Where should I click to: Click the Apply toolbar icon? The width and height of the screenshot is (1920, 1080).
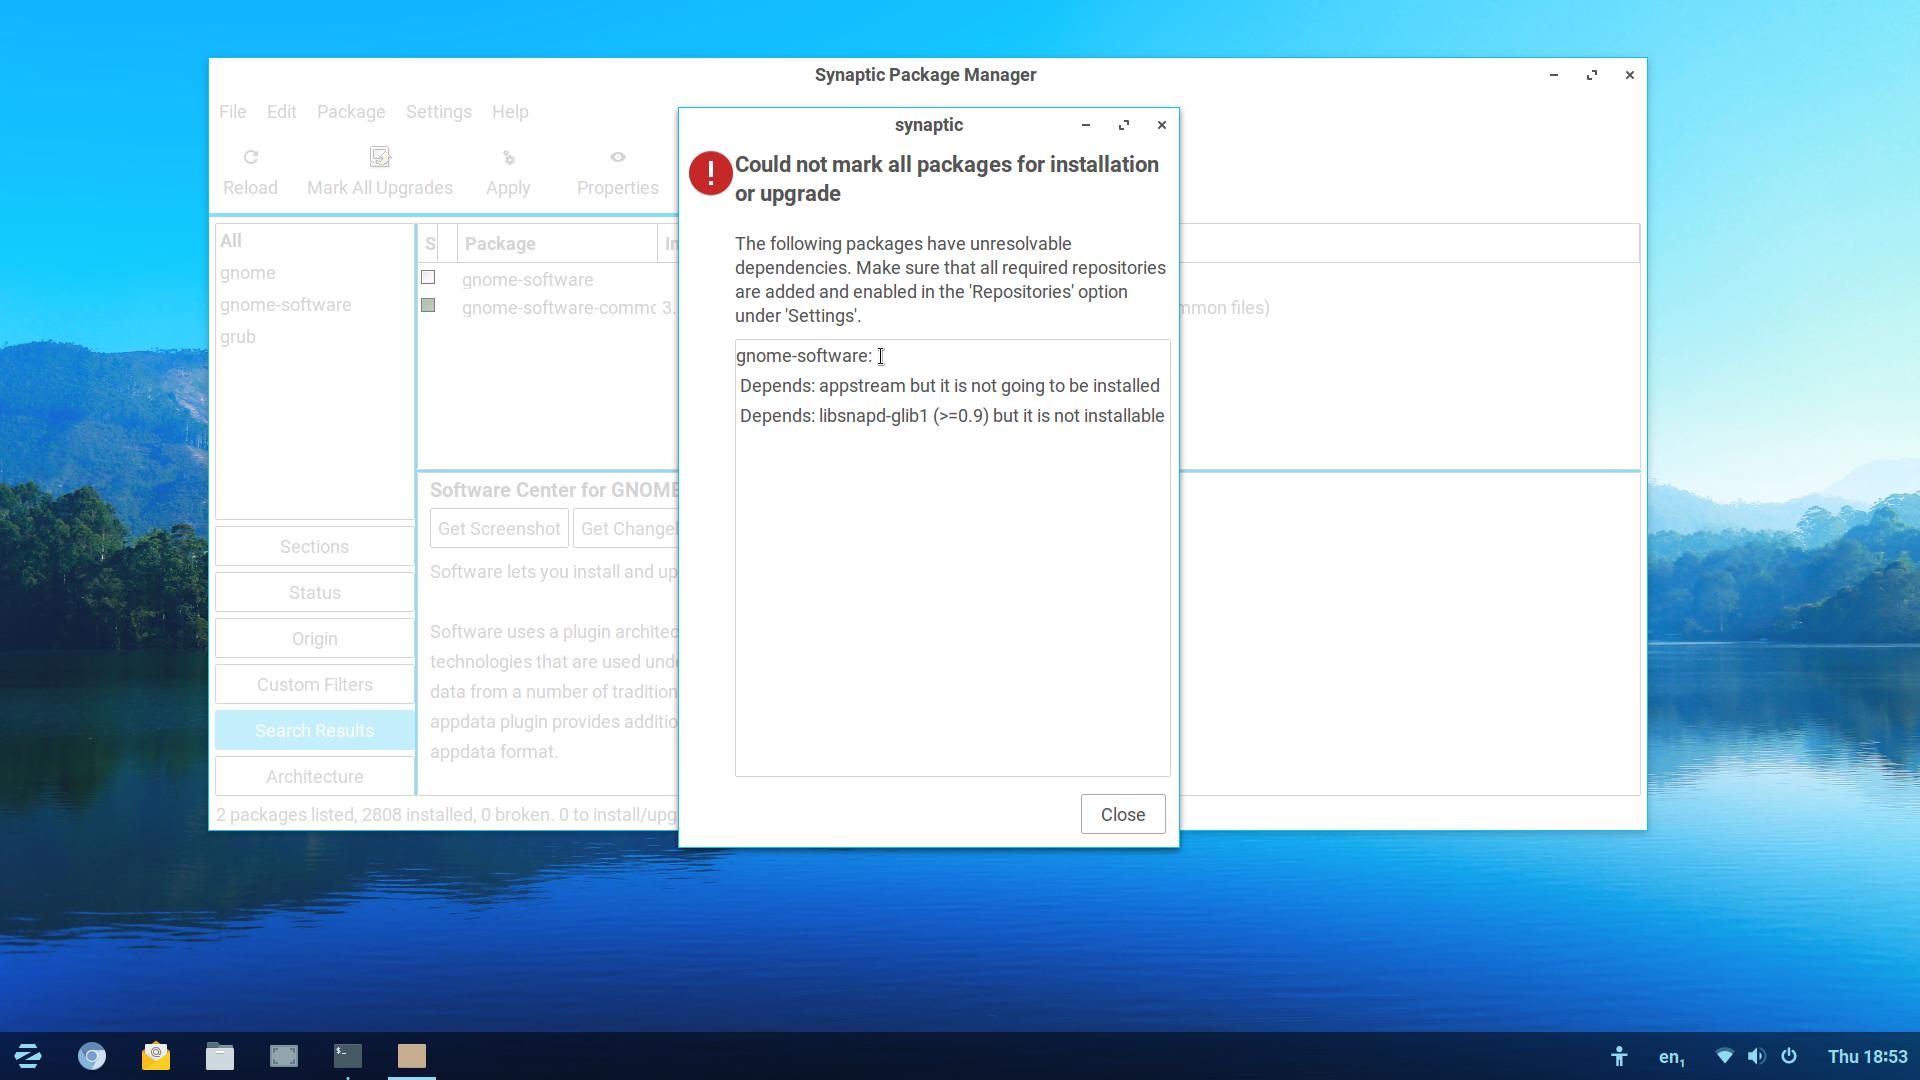508,158
